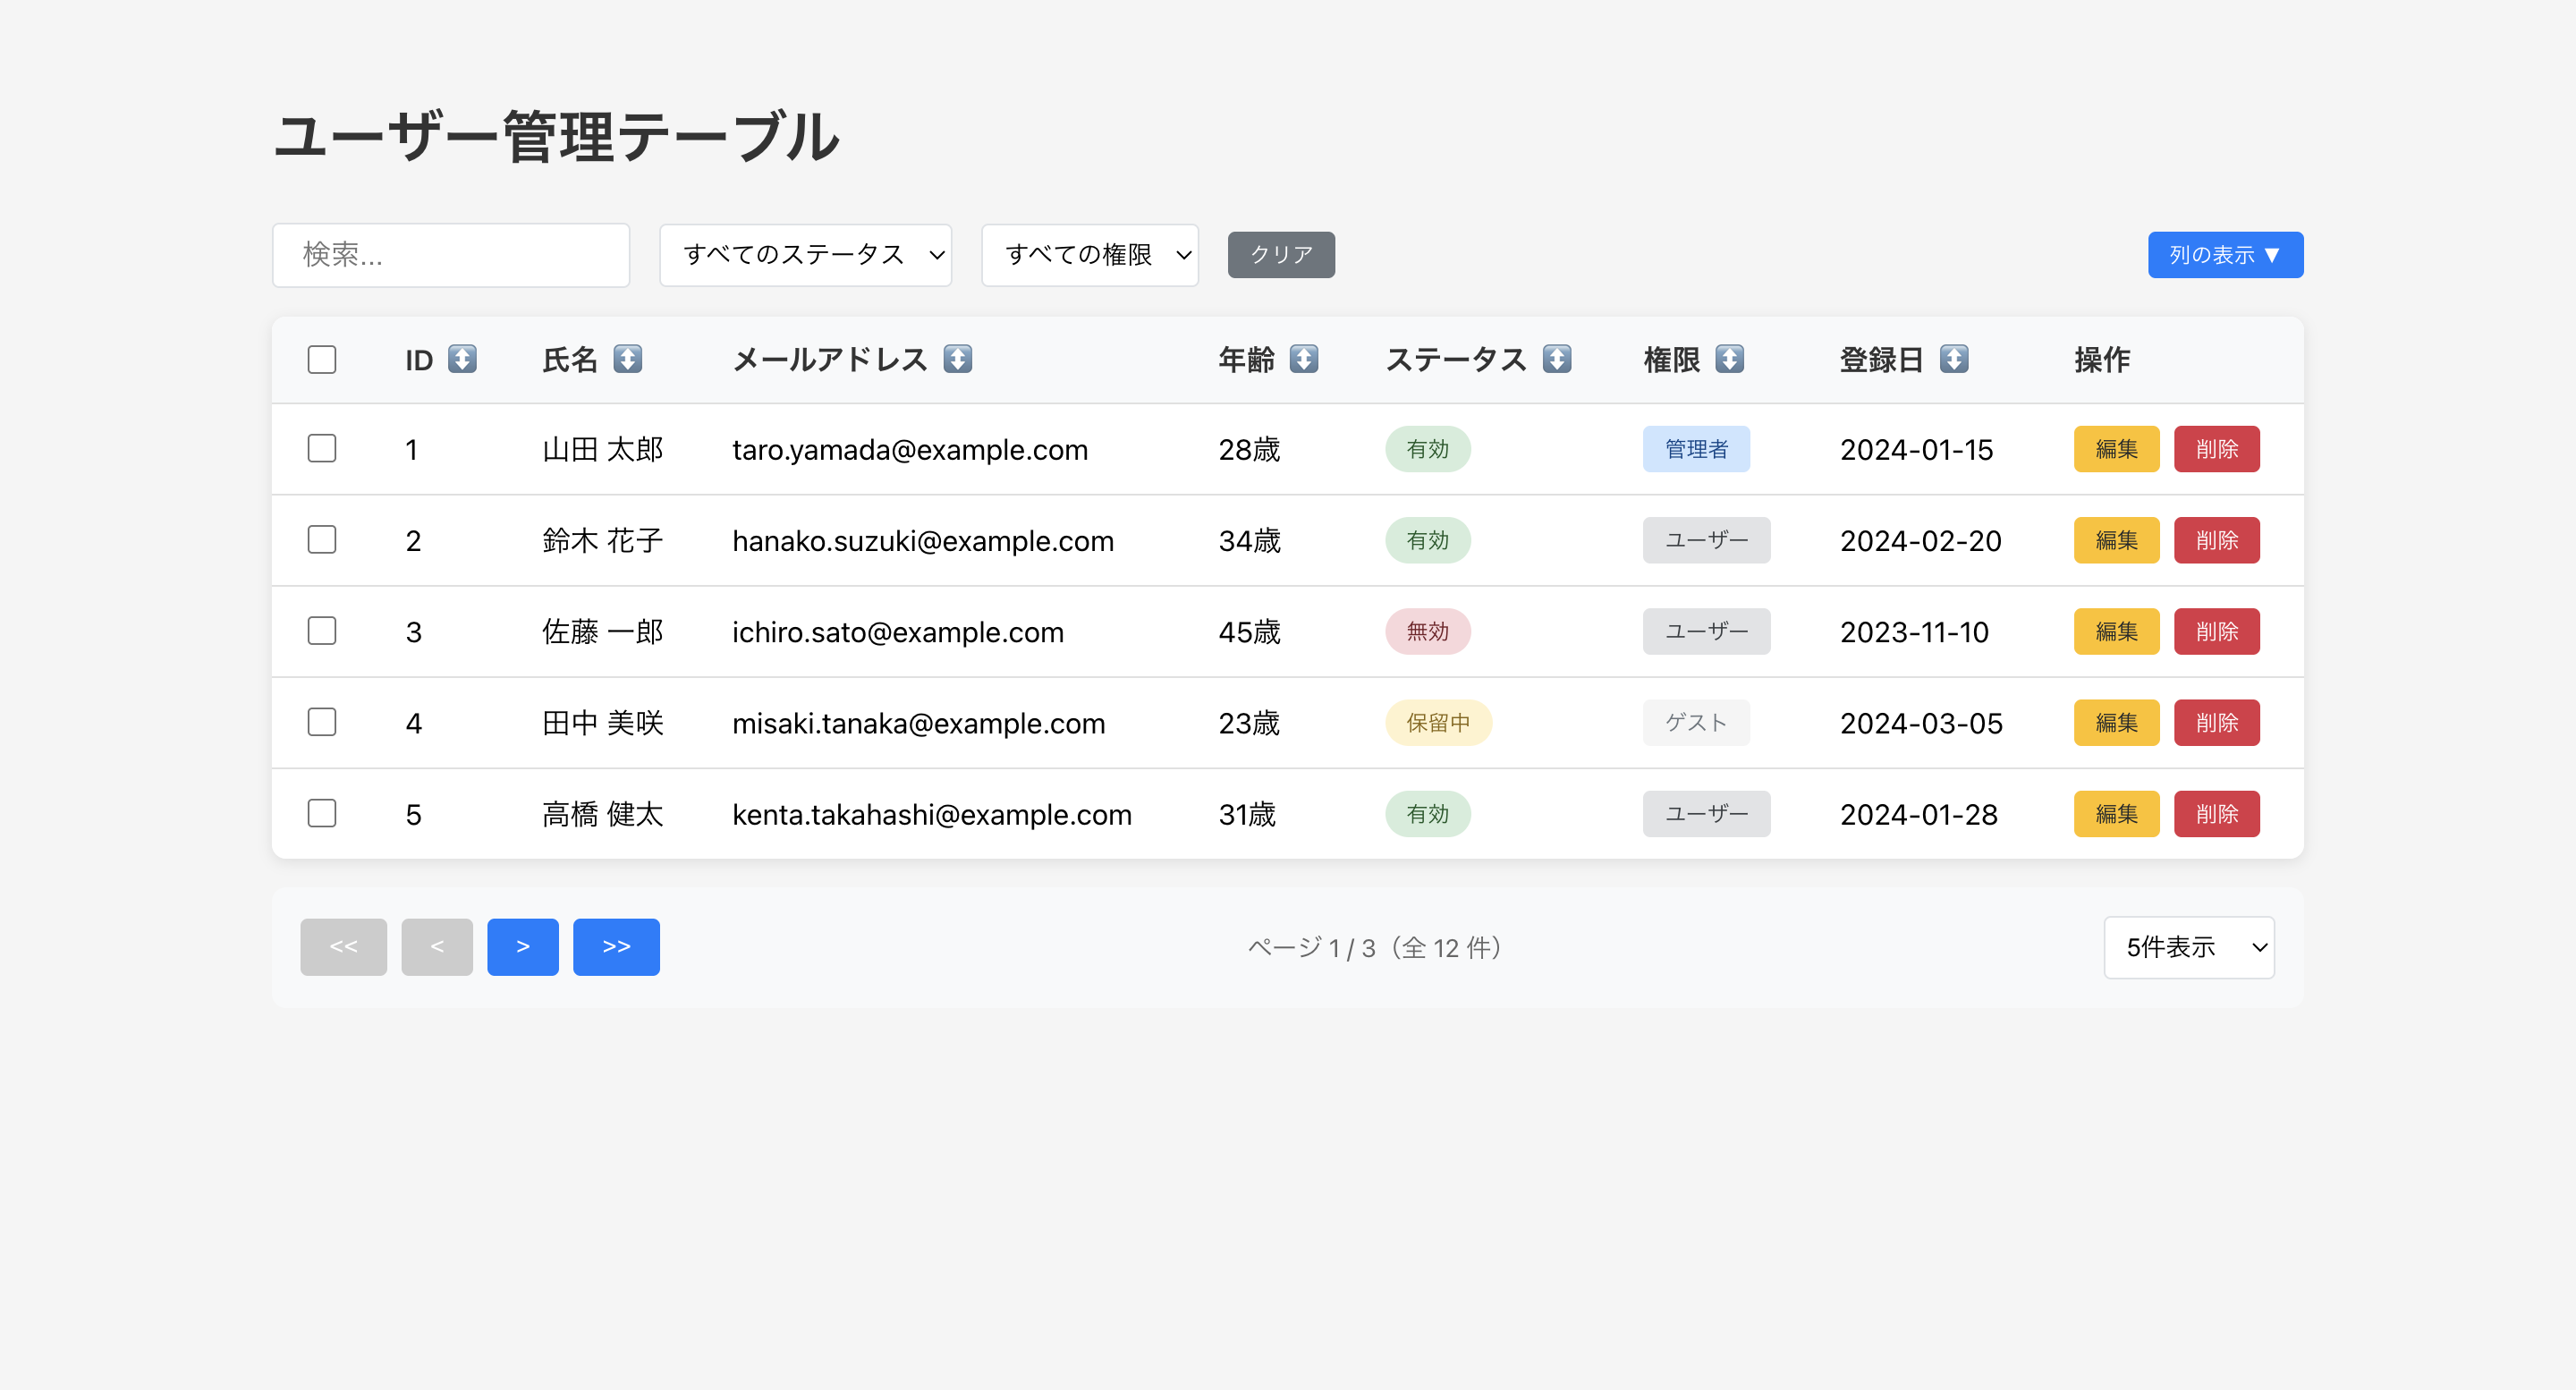Sort table by ID column icon

(462, 359)
